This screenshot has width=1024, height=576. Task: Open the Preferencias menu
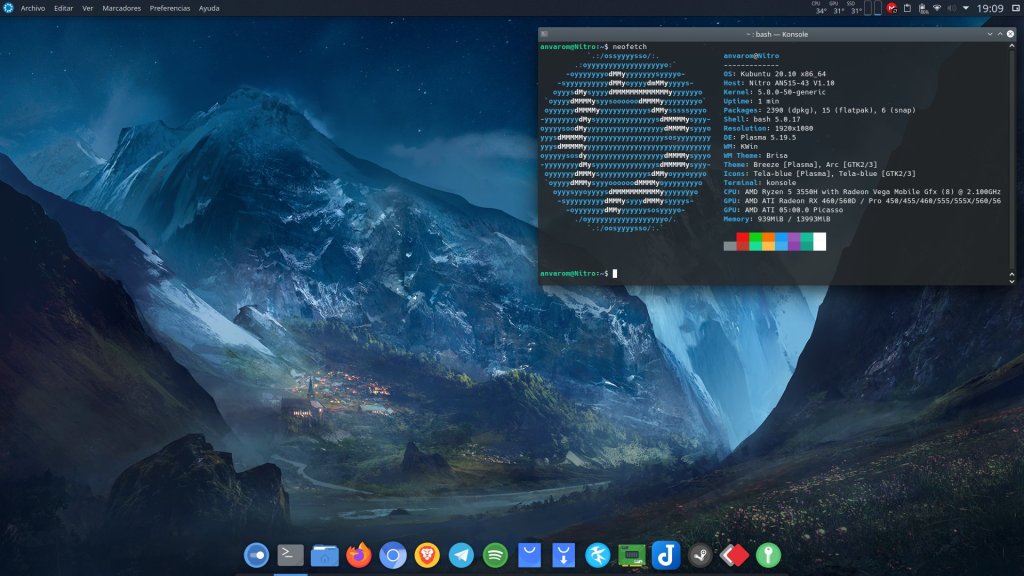click(x=169, y=8)
